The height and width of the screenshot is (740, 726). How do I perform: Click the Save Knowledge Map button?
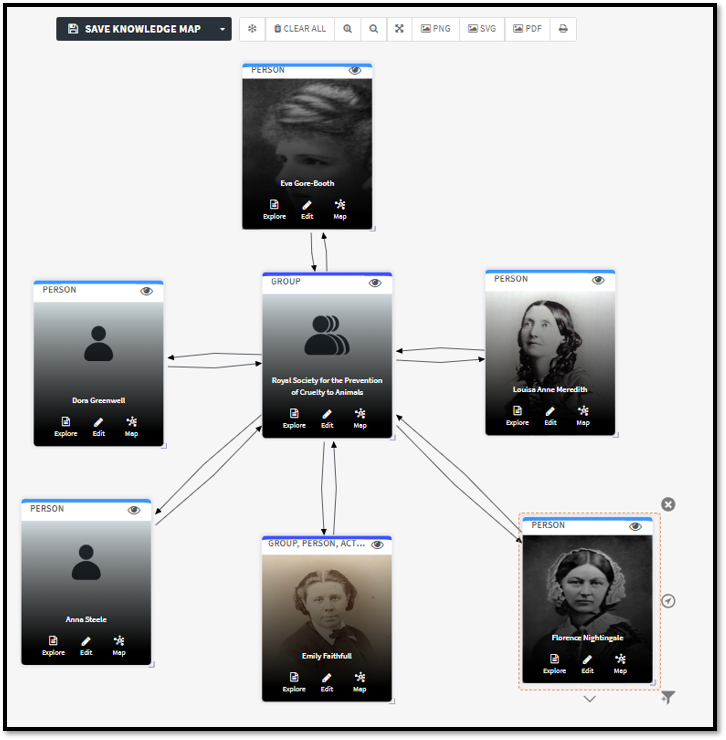134,29
